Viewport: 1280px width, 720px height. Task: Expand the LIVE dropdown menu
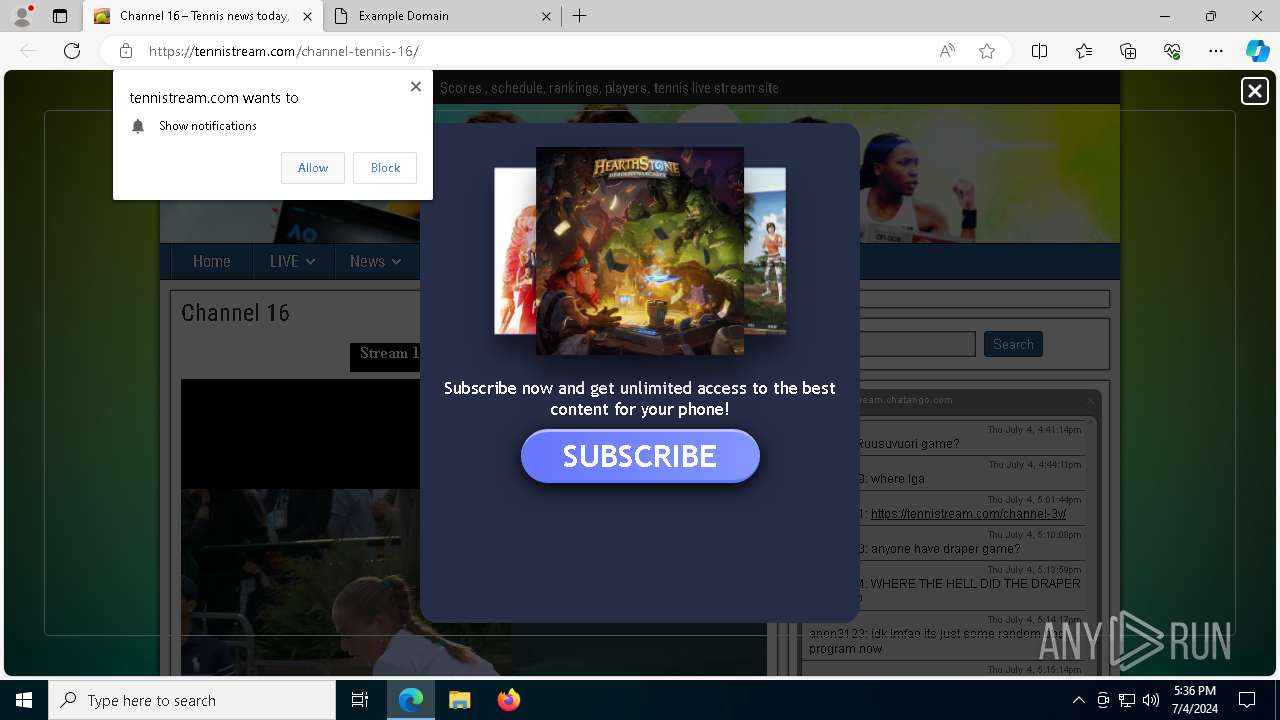[x=292, y=261]
